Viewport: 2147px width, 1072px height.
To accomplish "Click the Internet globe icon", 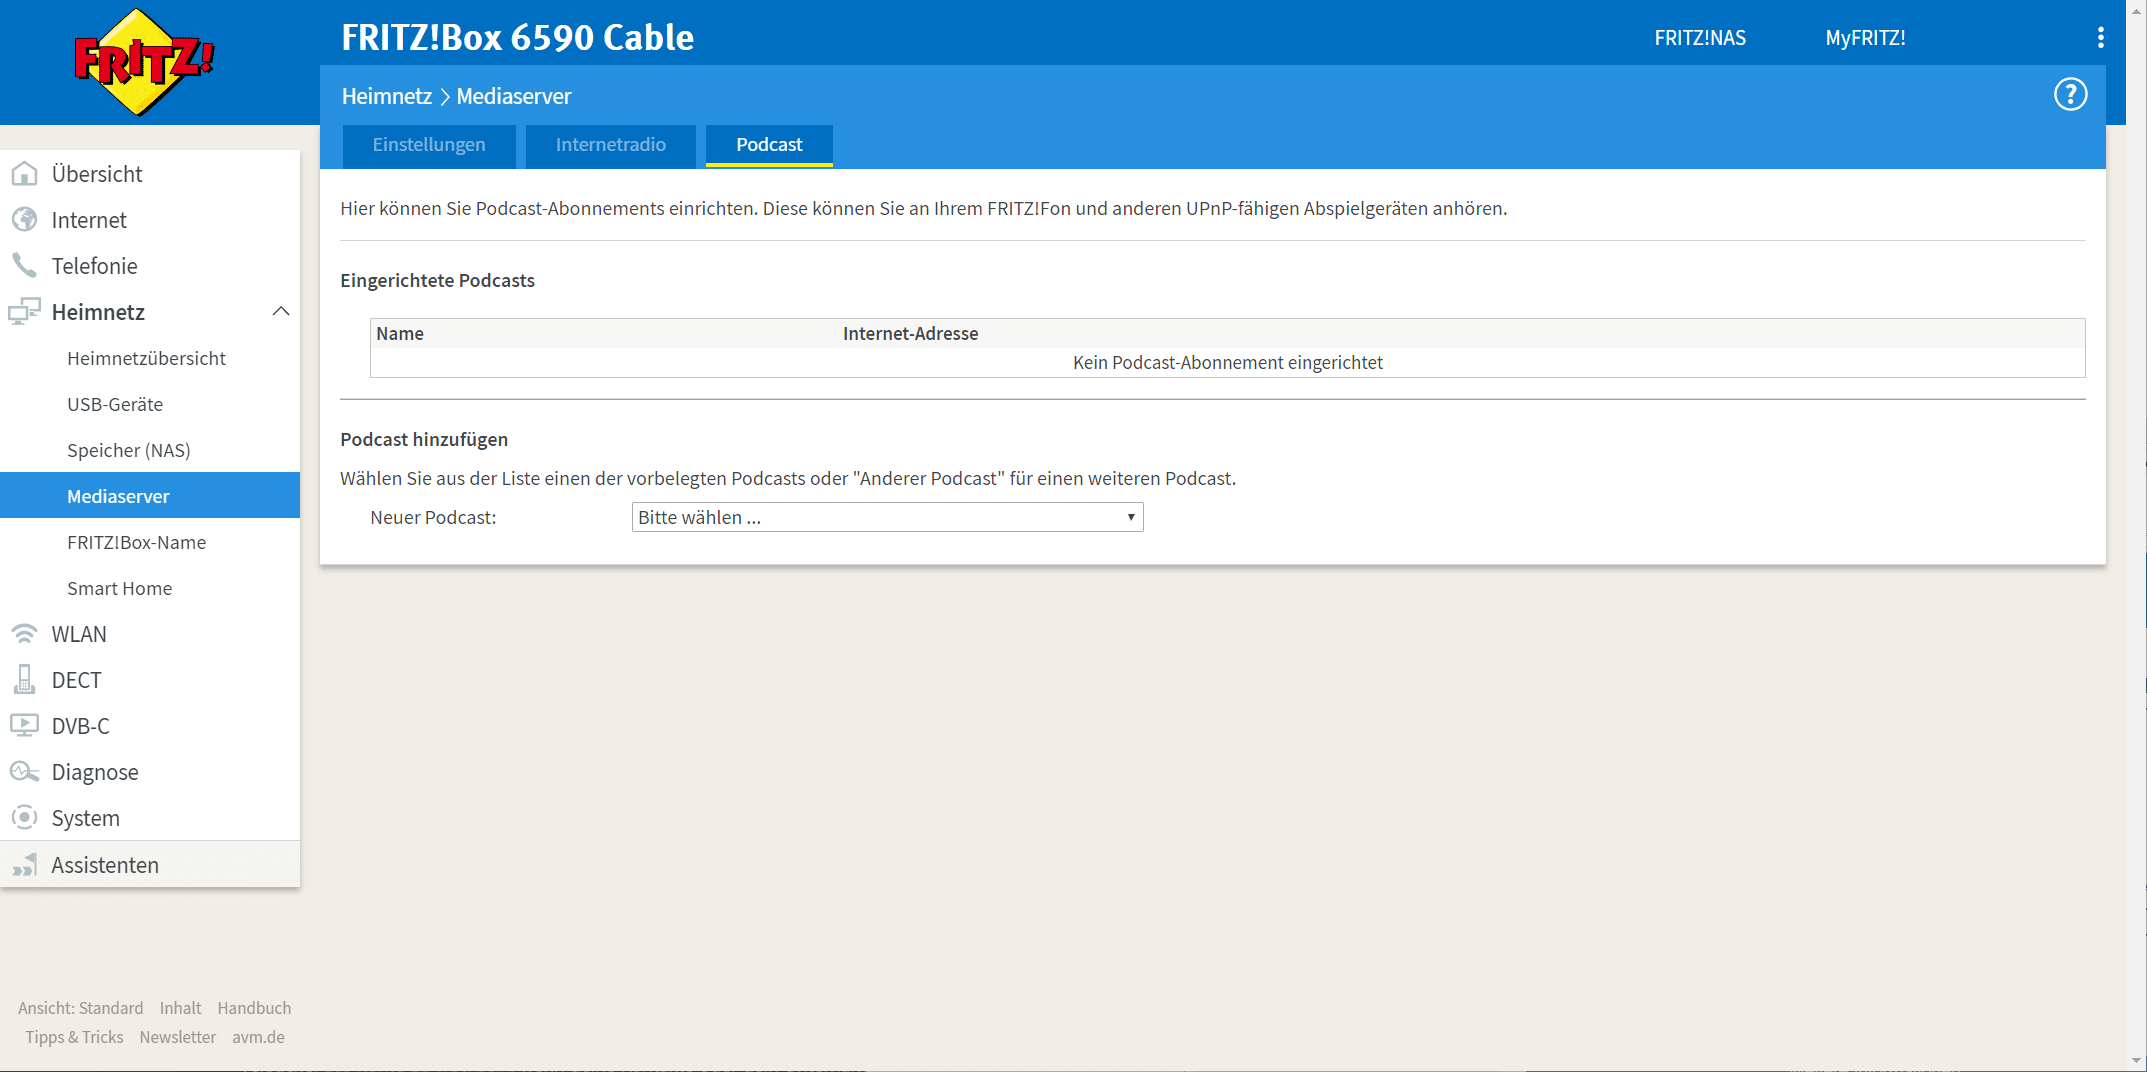I will [x=24, y=220].
